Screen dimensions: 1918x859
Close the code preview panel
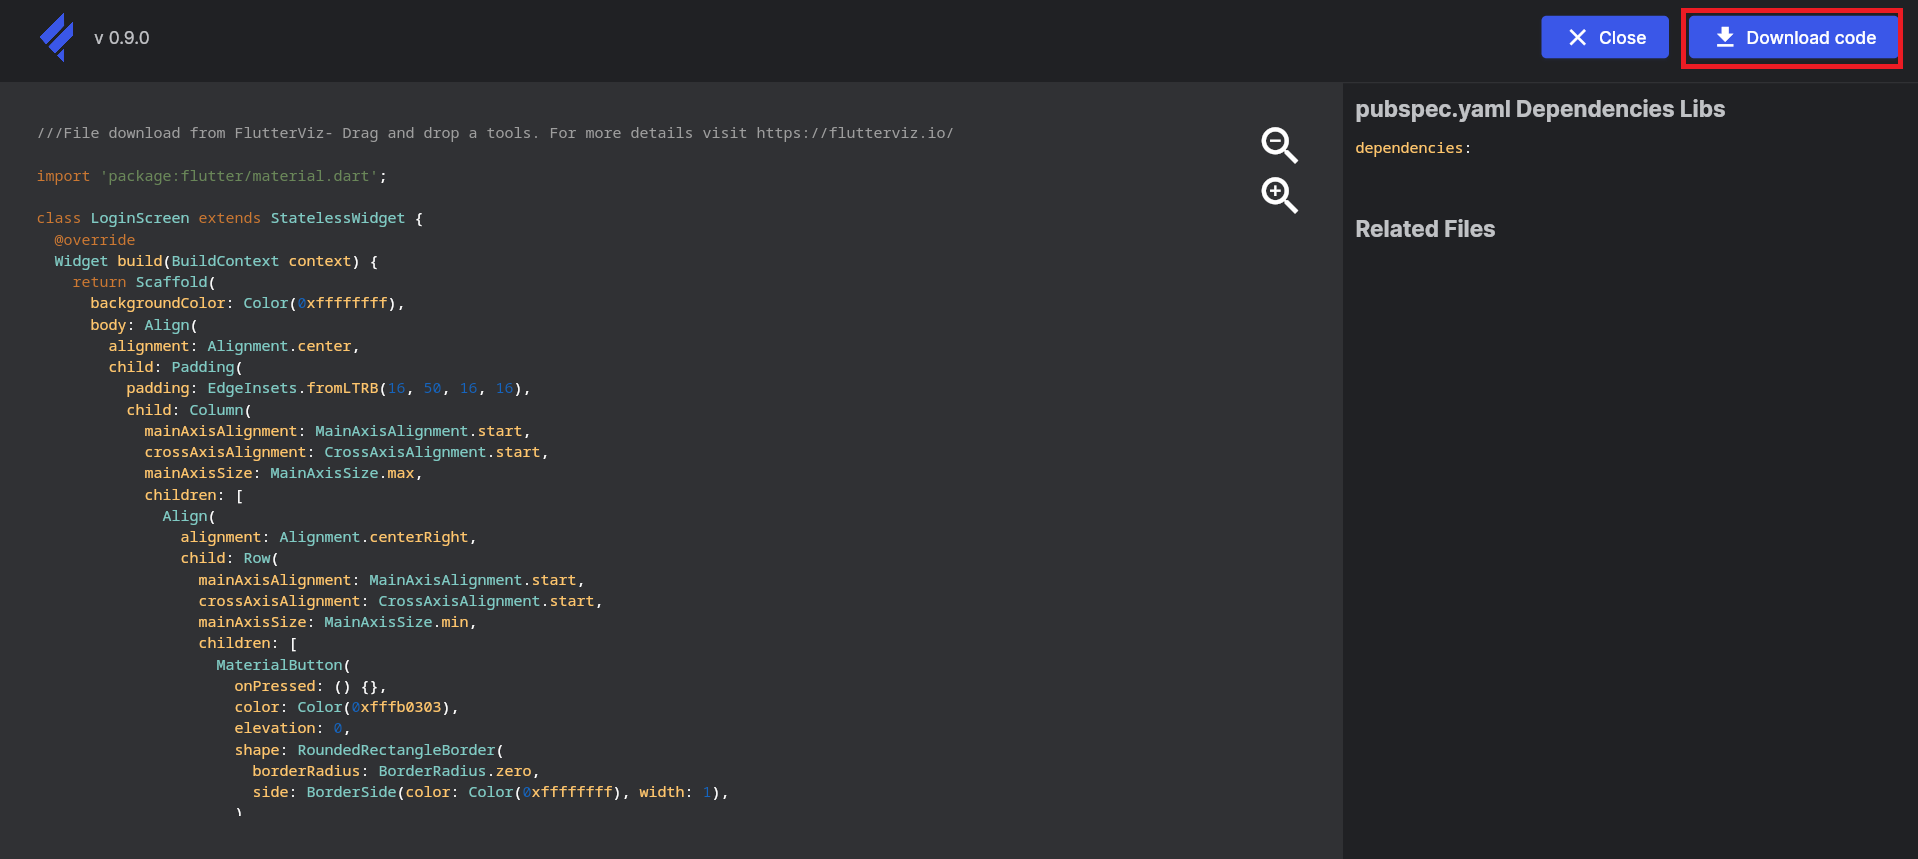coord(1604,38)
